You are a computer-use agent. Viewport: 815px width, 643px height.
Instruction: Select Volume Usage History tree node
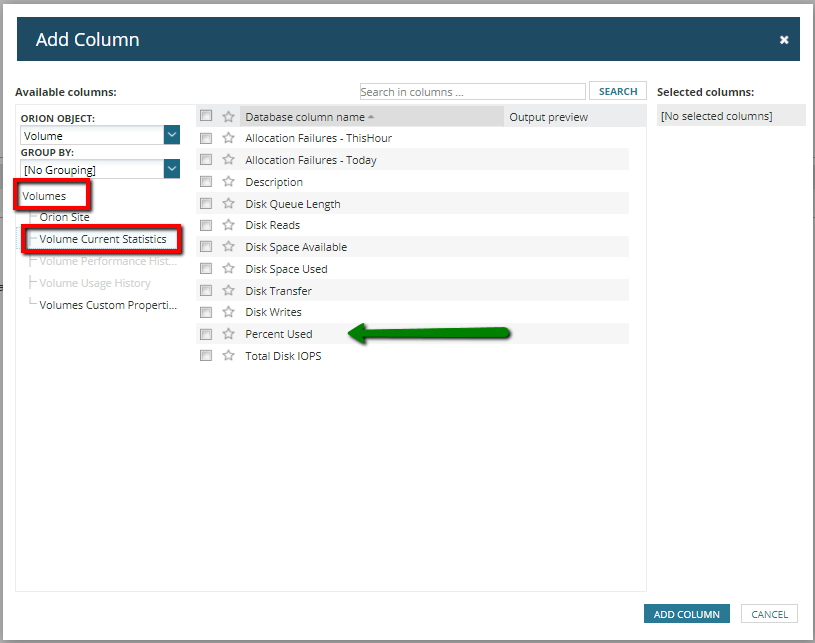95,283
